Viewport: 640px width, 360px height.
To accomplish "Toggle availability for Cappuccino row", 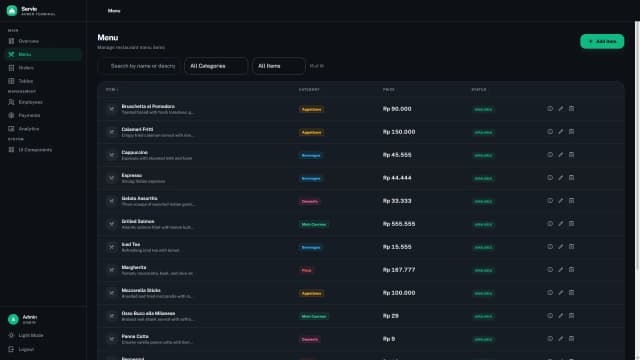I will [x=550, y=155].
